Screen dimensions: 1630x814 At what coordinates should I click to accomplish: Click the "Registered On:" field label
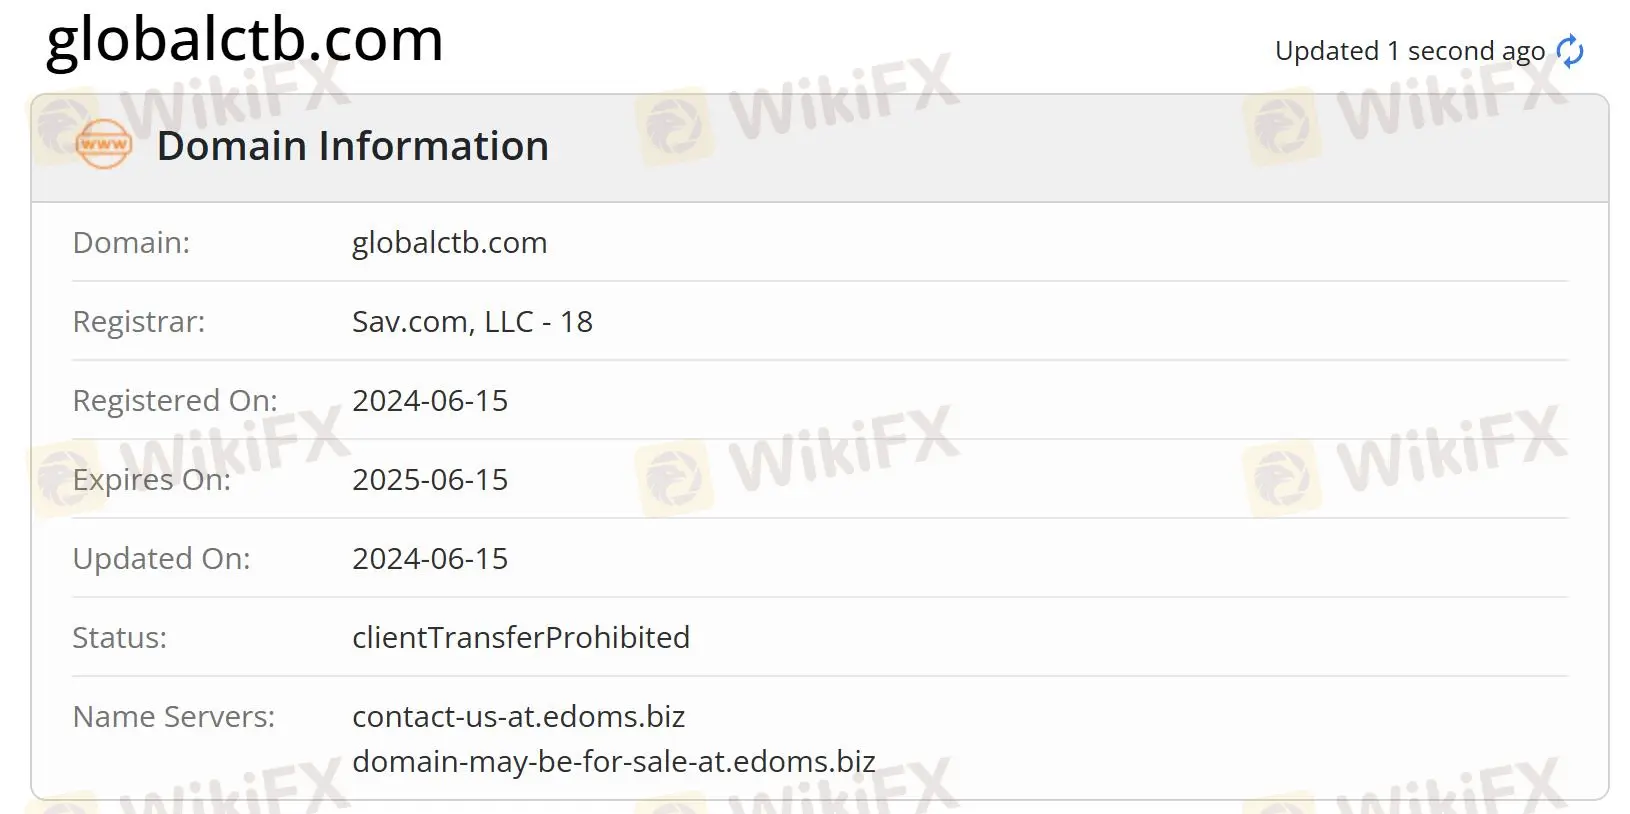[x=175, y=401]
